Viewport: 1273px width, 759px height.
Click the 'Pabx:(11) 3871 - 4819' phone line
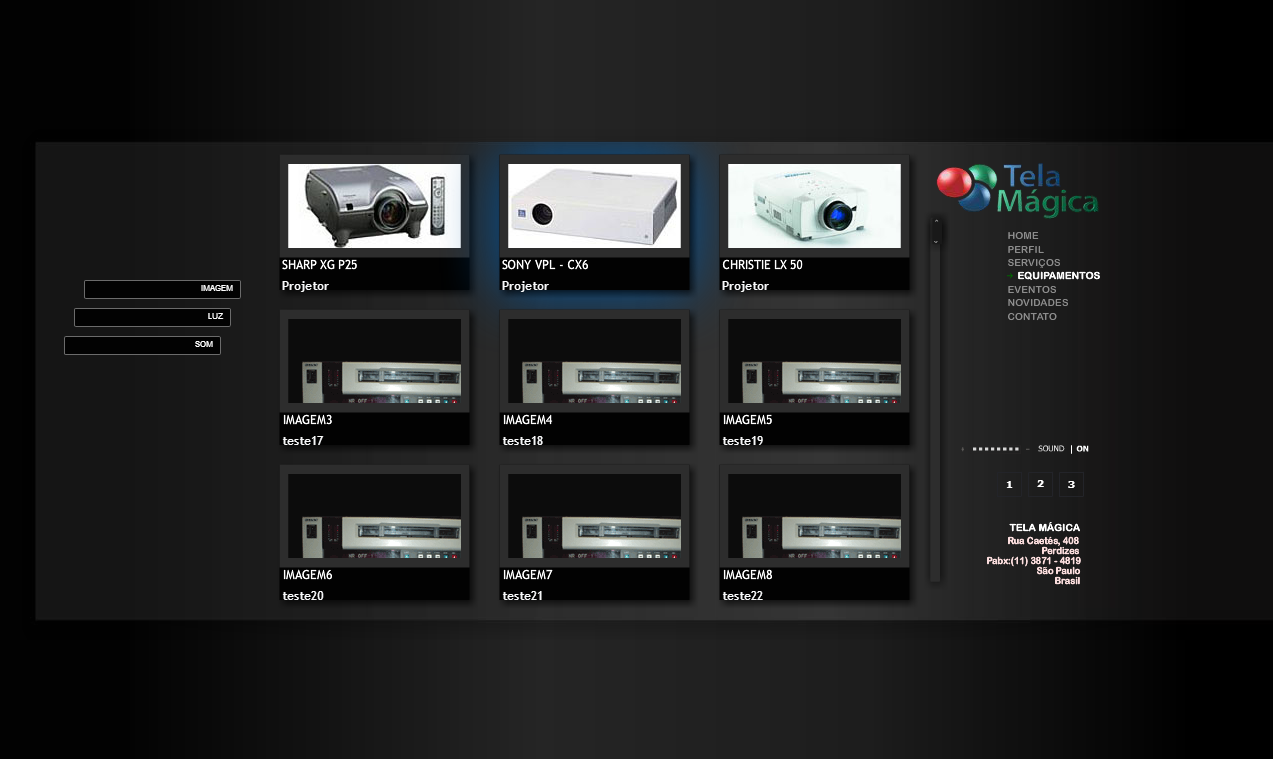point(1033,561)
